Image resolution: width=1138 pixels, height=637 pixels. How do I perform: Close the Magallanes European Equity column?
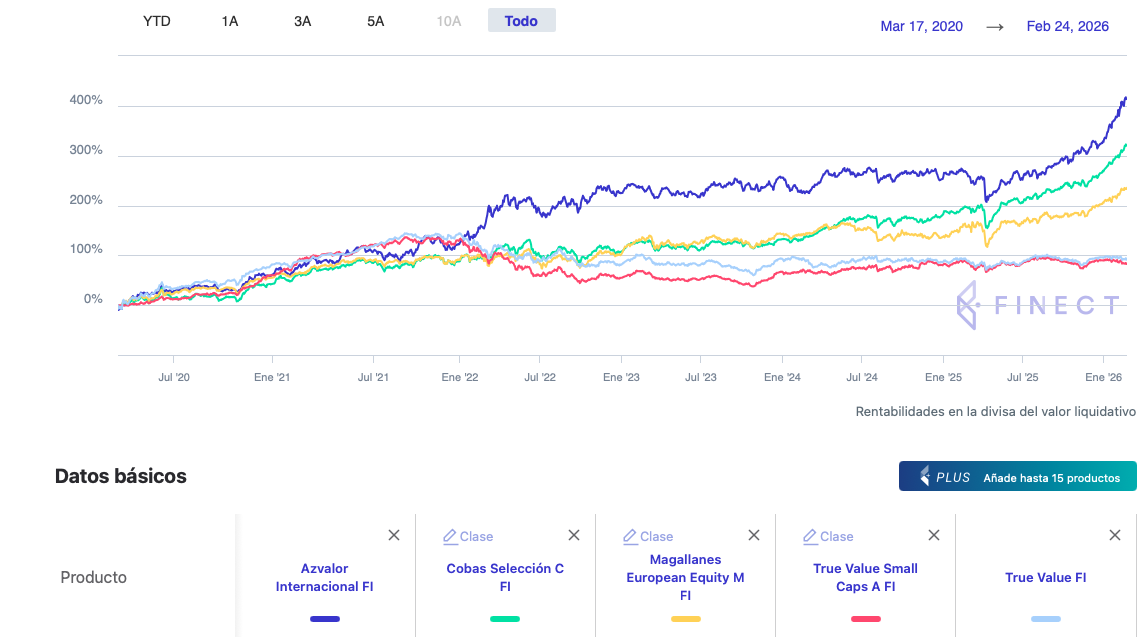pos(754,536)
